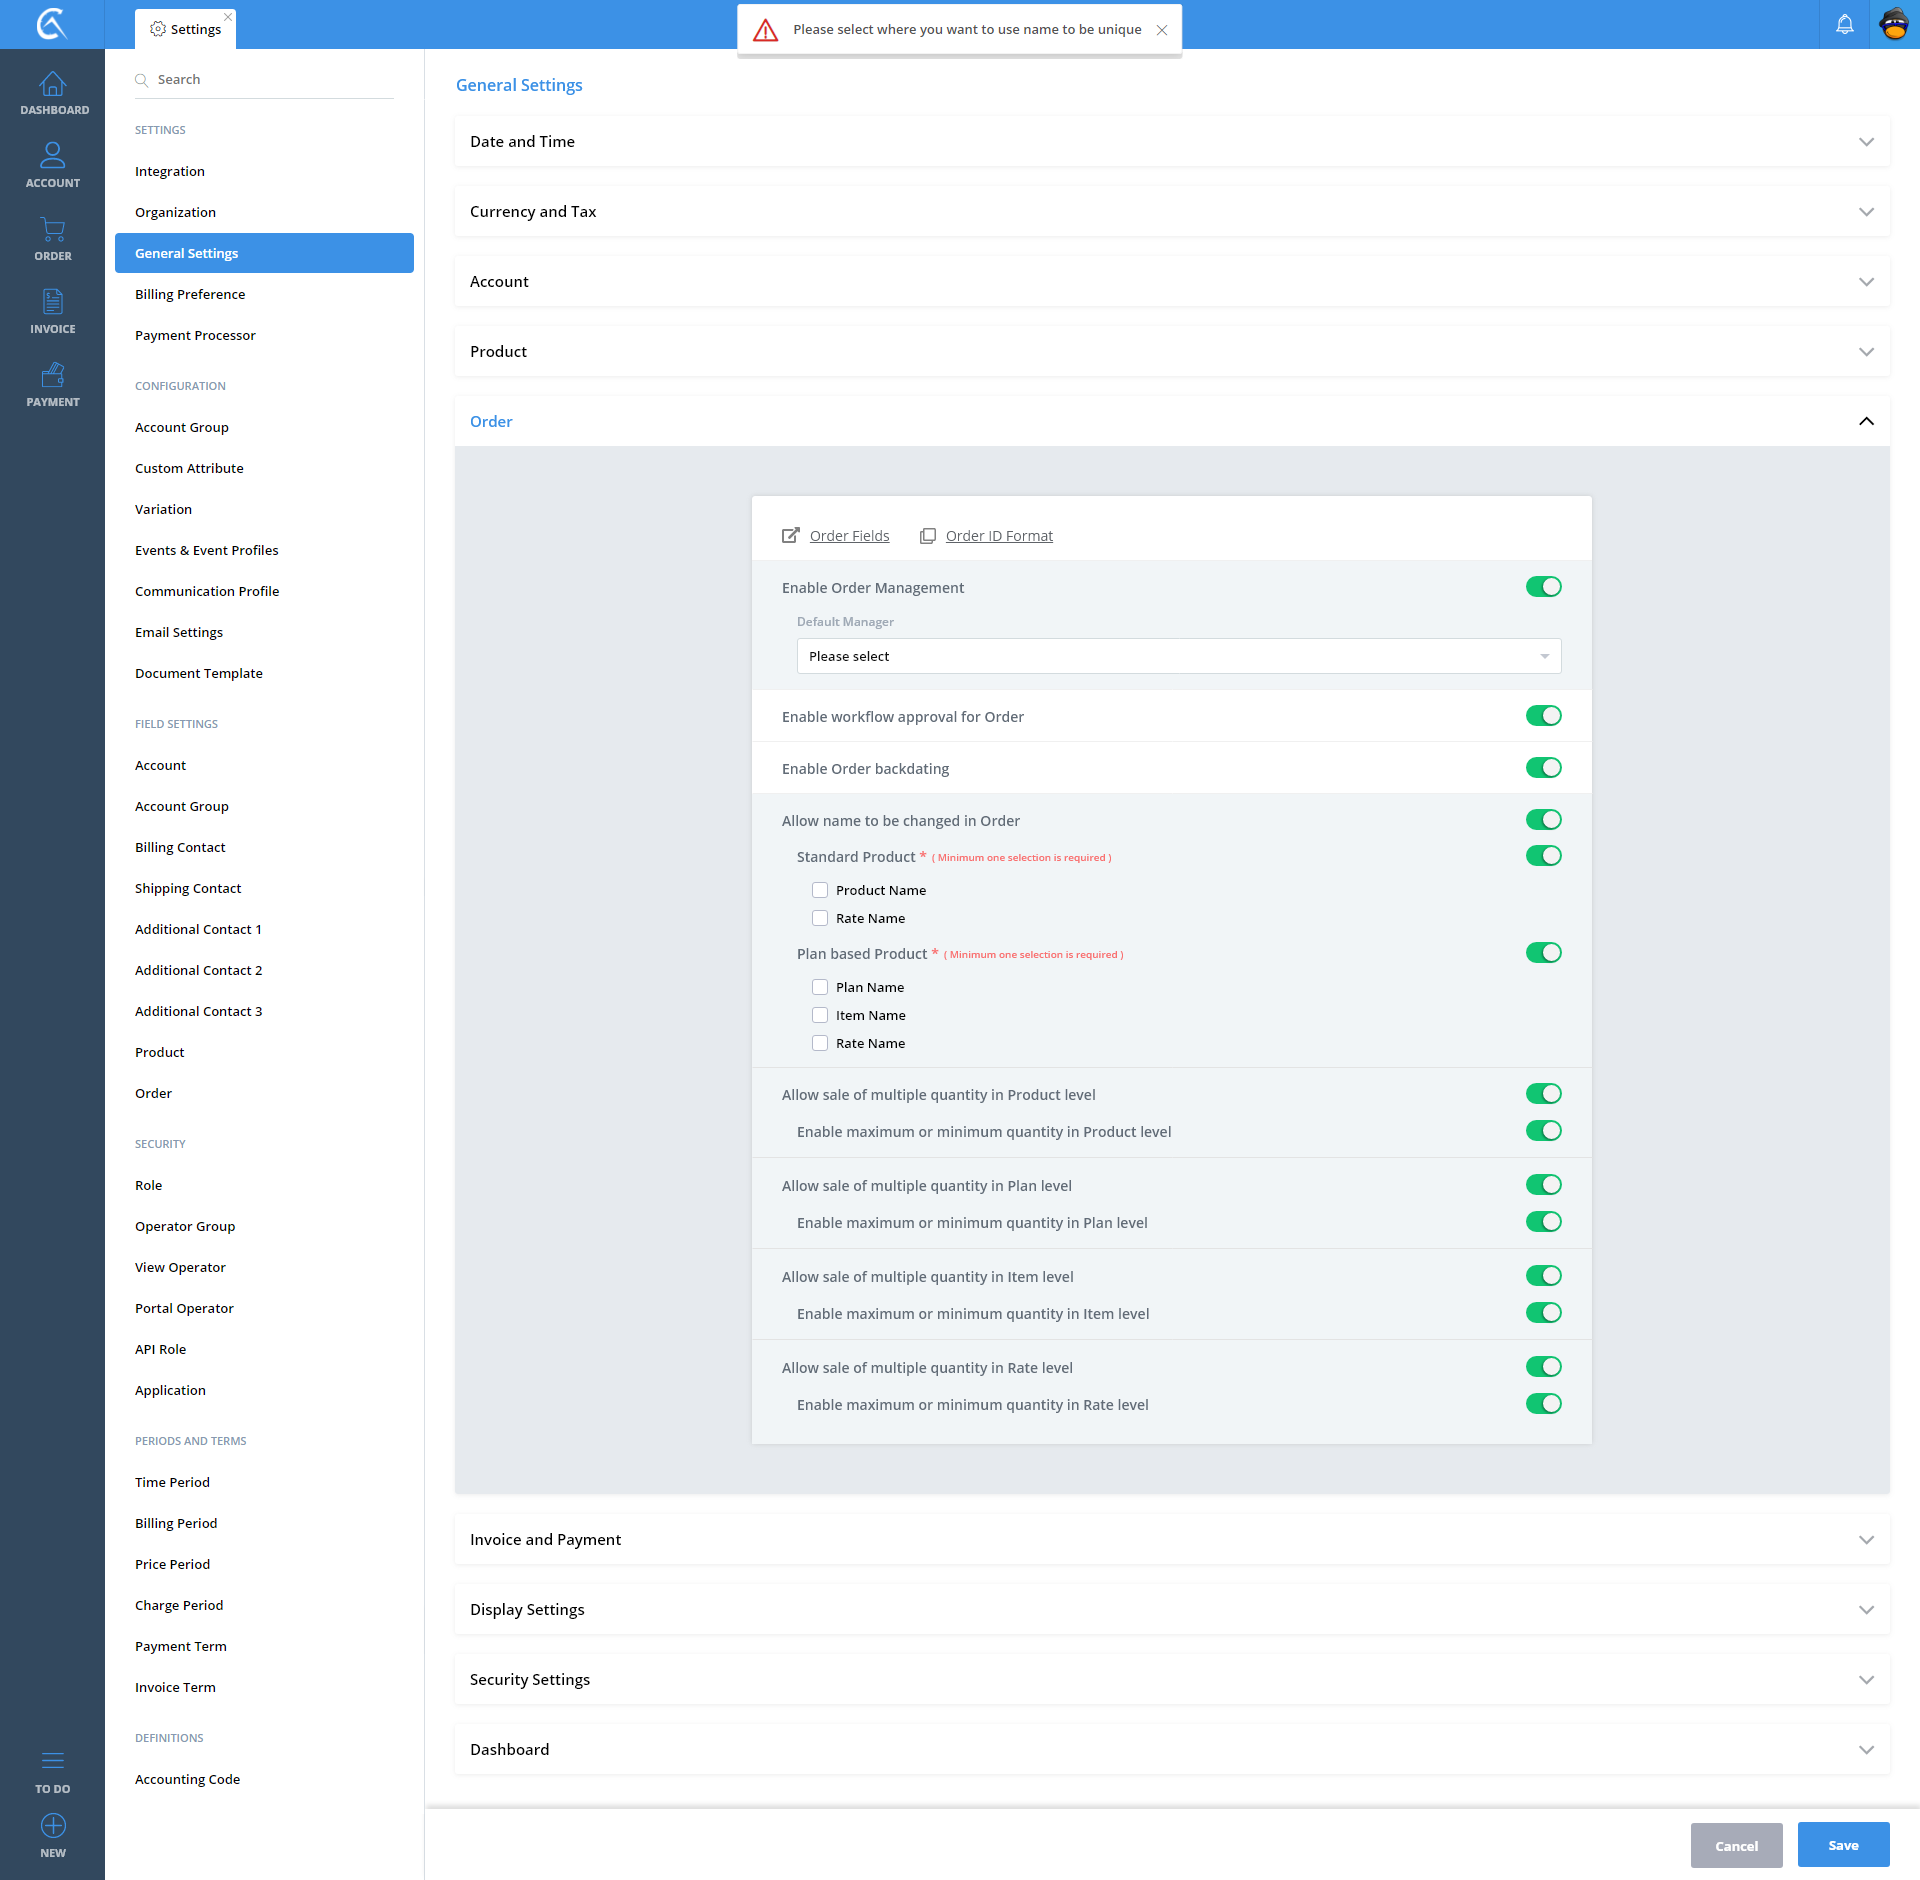Screen dimensions: 1920x1880
Task: Go to the Invoice document icon
Action: click(x=52, y=303)
